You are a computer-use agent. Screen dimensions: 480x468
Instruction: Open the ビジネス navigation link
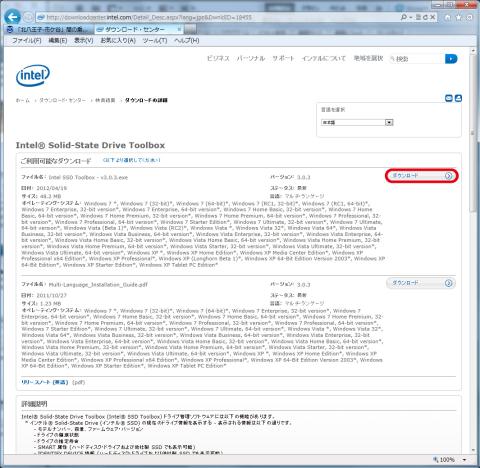click(218, 58)
